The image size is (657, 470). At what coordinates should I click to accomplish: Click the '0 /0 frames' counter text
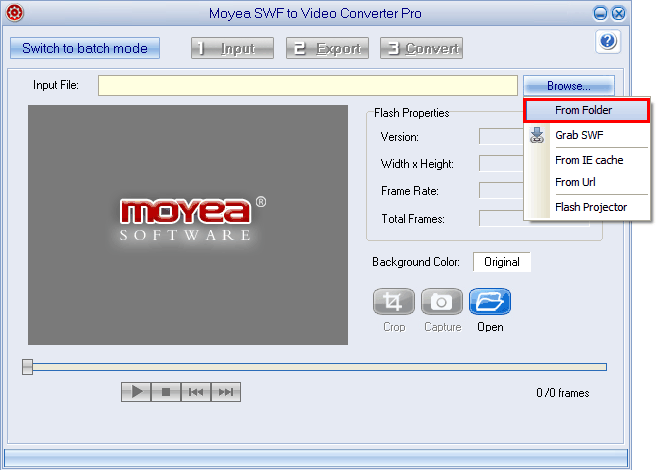[x=563, y=393]
